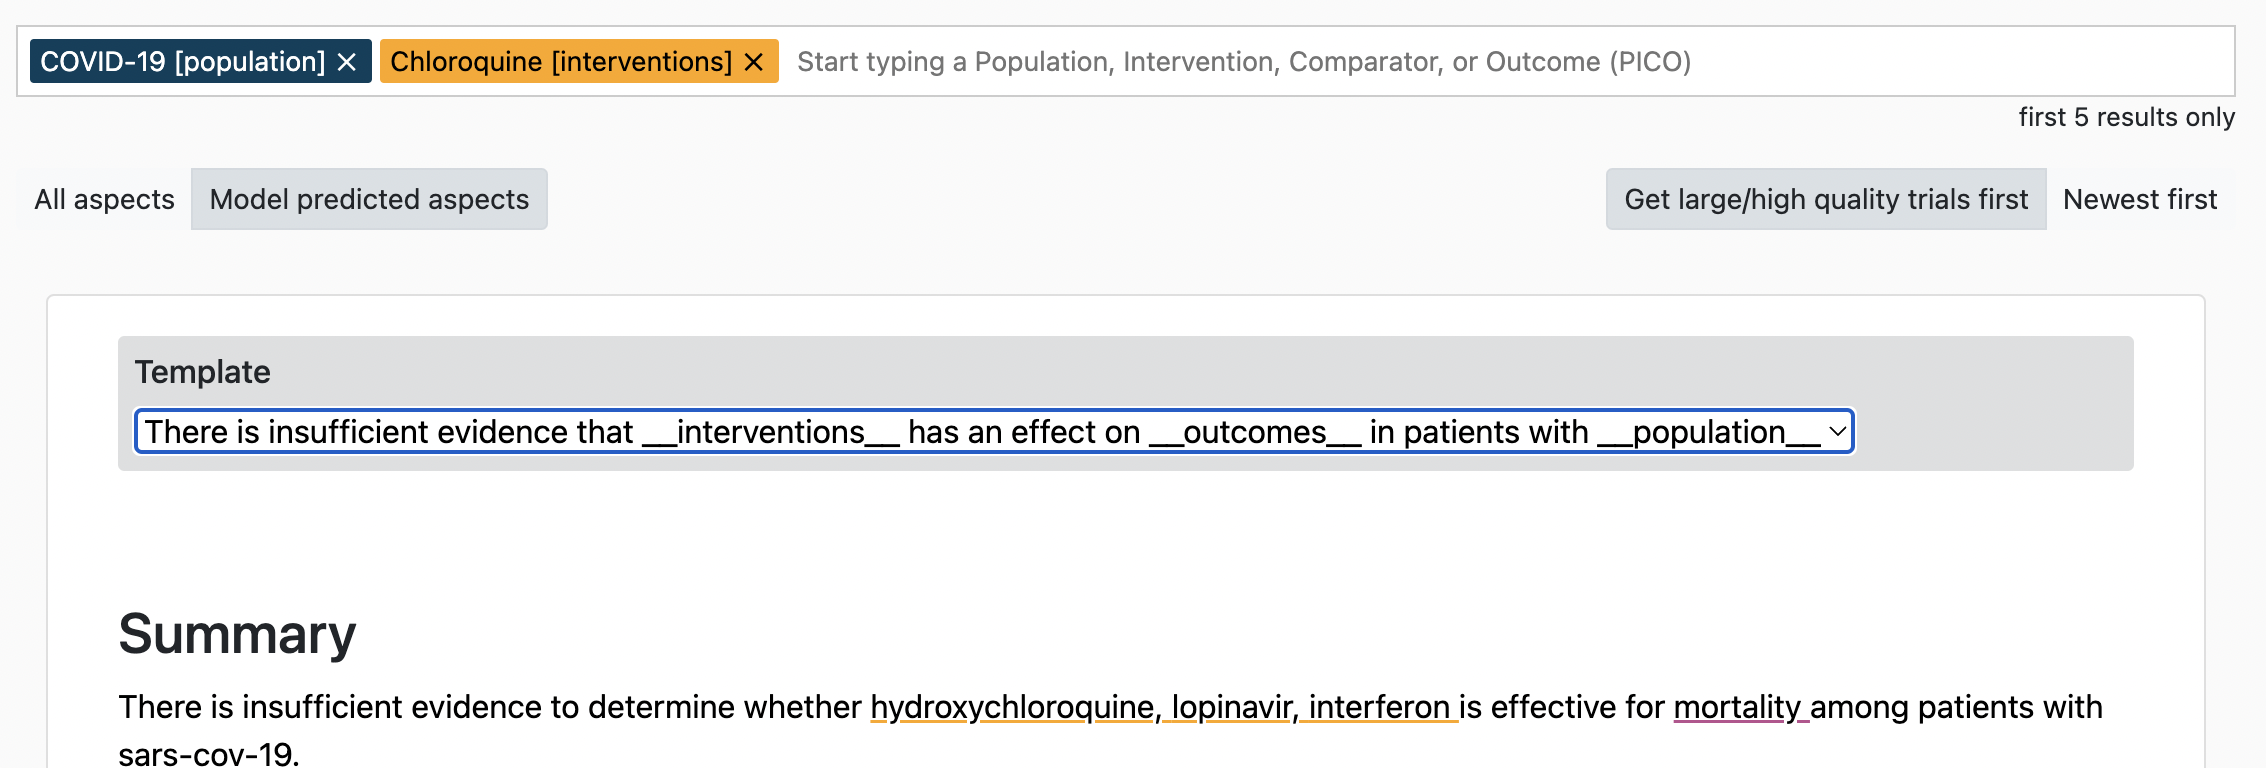Remove the COVID-19 population tag
Viewport: 2266px width, 768px height.
[347, 62]
